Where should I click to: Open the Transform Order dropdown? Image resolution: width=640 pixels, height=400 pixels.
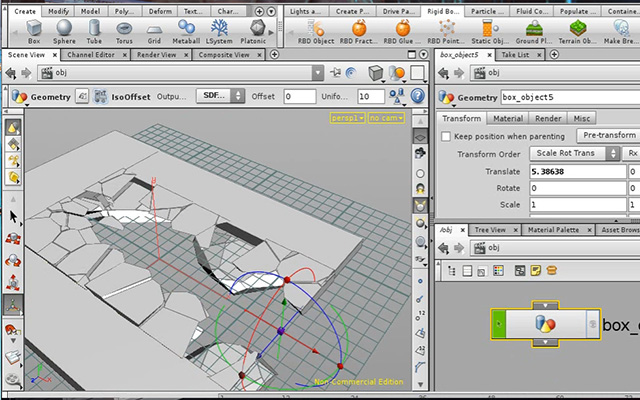(574, 153)
